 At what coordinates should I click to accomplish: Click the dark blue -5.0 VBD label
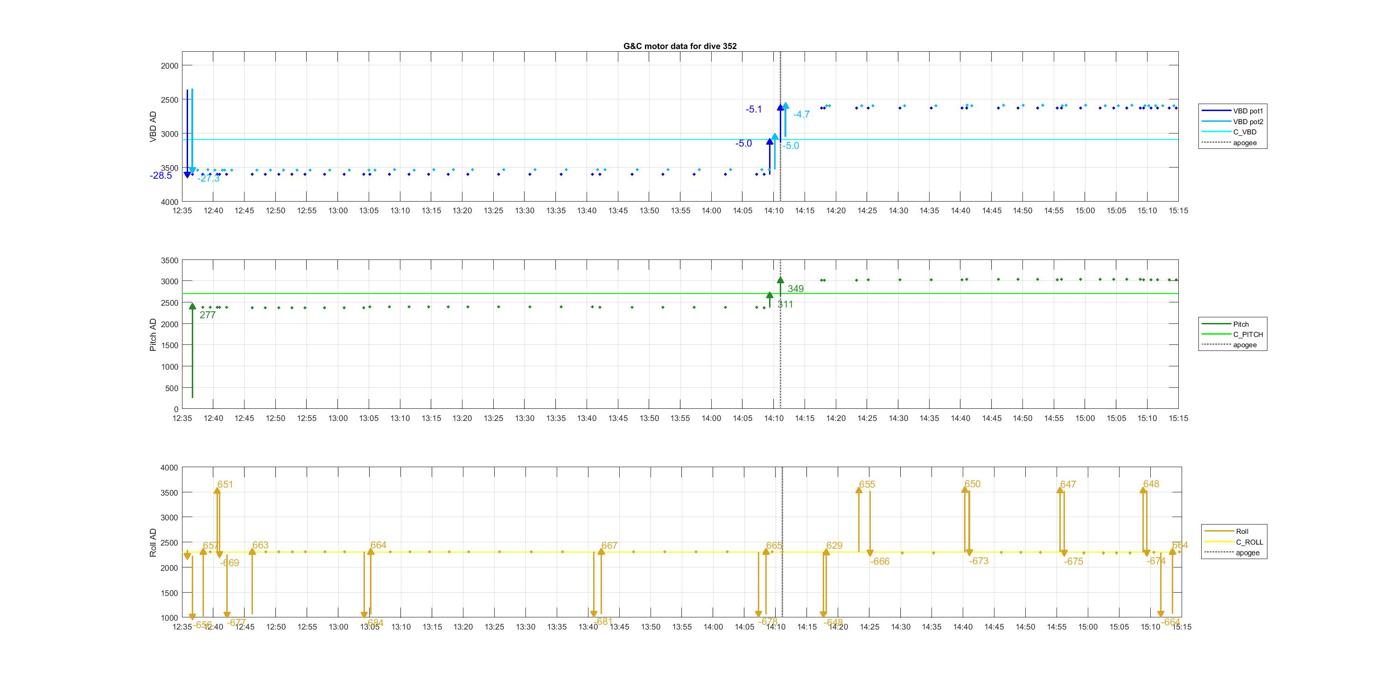pos(743,144)
